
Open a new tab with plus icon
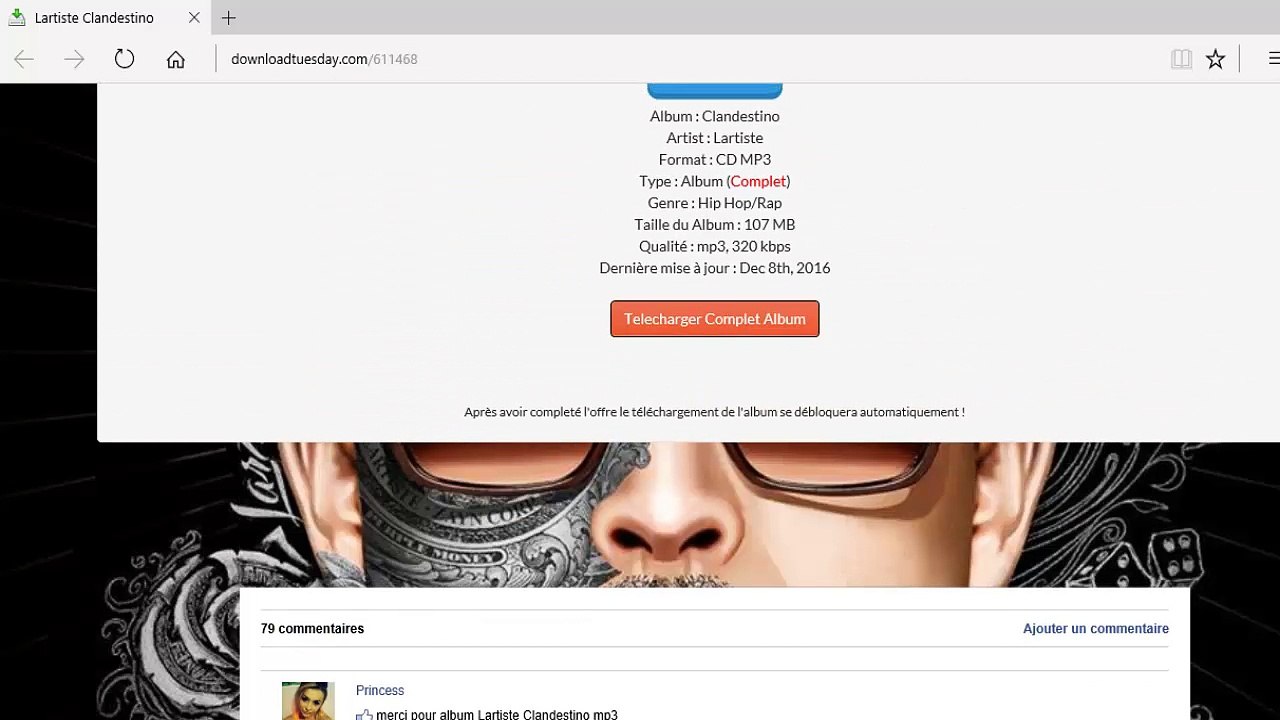click(229, 18)
